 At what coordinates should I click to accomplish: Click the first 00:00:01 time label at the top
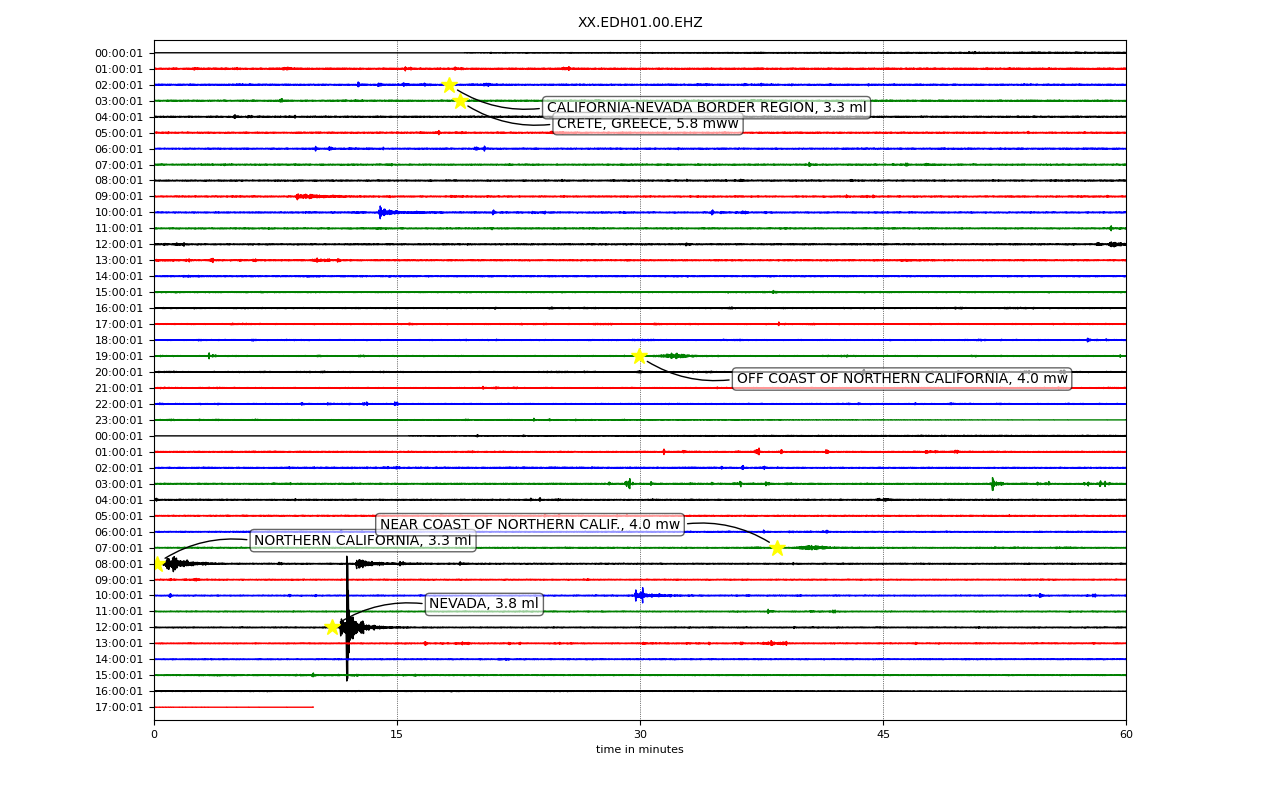119,53
